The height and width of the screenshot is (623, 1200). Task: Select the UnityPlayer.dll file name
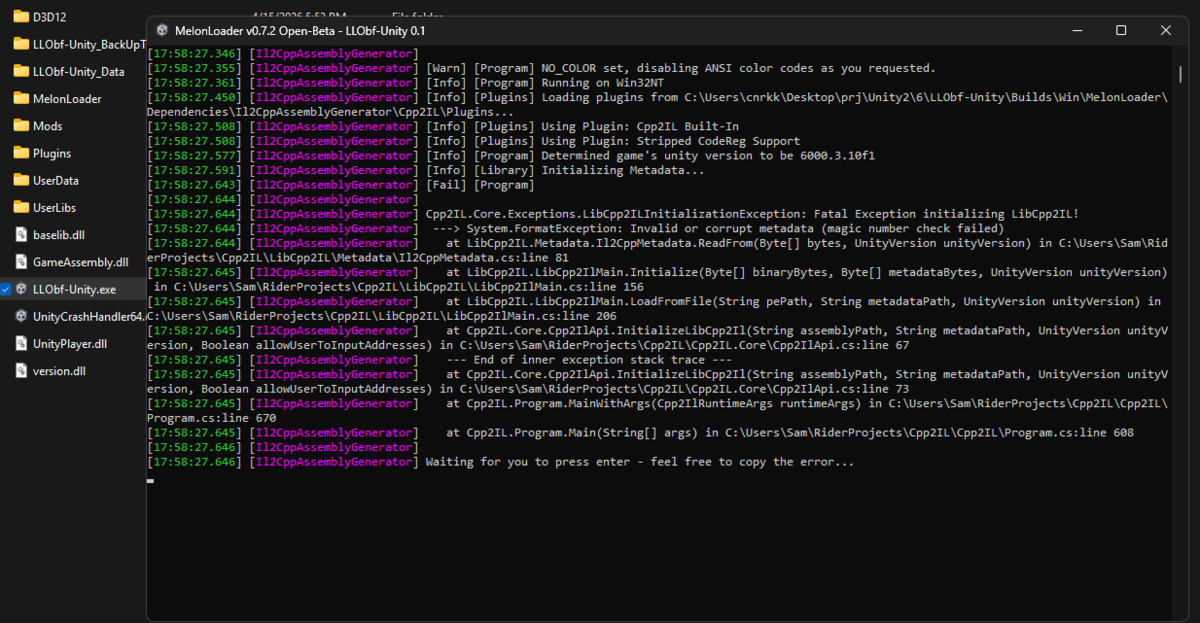(x=70, y=343)
